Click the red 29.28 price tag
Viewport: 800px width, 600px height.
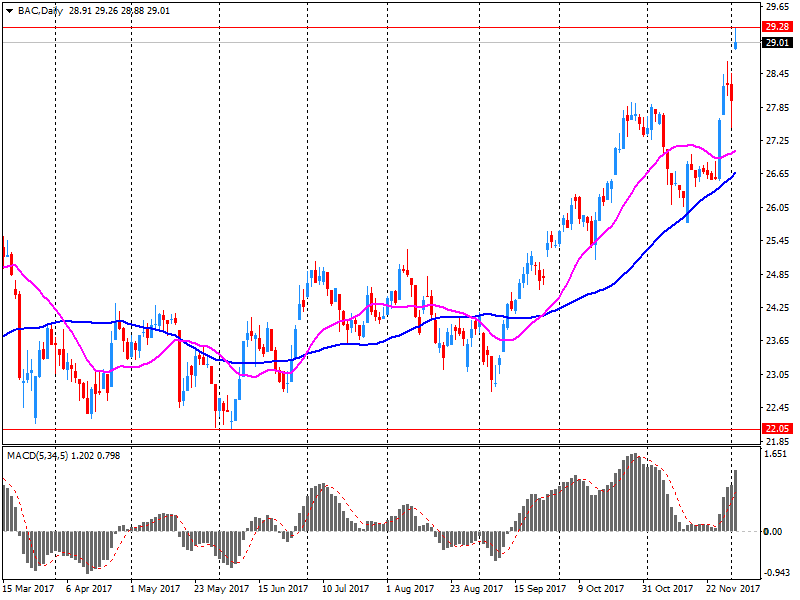(777, 27)
